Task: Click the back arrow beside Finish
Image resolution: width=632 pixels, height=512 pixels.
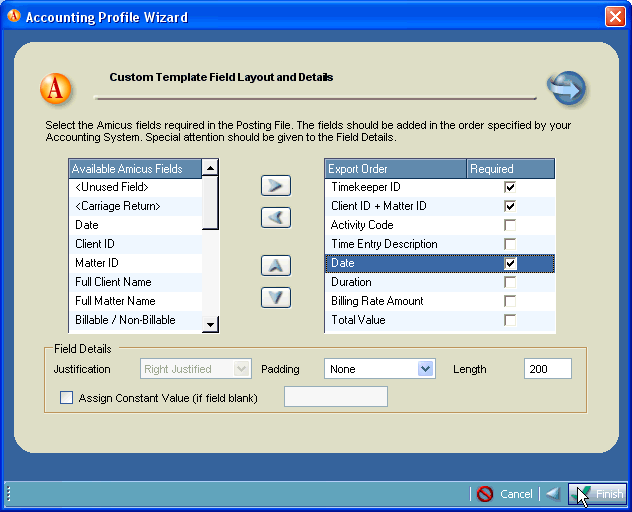Action: pos(552,494)
